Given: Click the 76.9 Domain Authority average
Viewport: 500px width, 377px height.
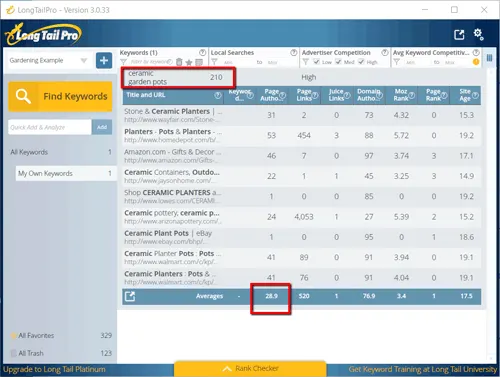Looking at the screenshot, I should click(x=369, y=296).
